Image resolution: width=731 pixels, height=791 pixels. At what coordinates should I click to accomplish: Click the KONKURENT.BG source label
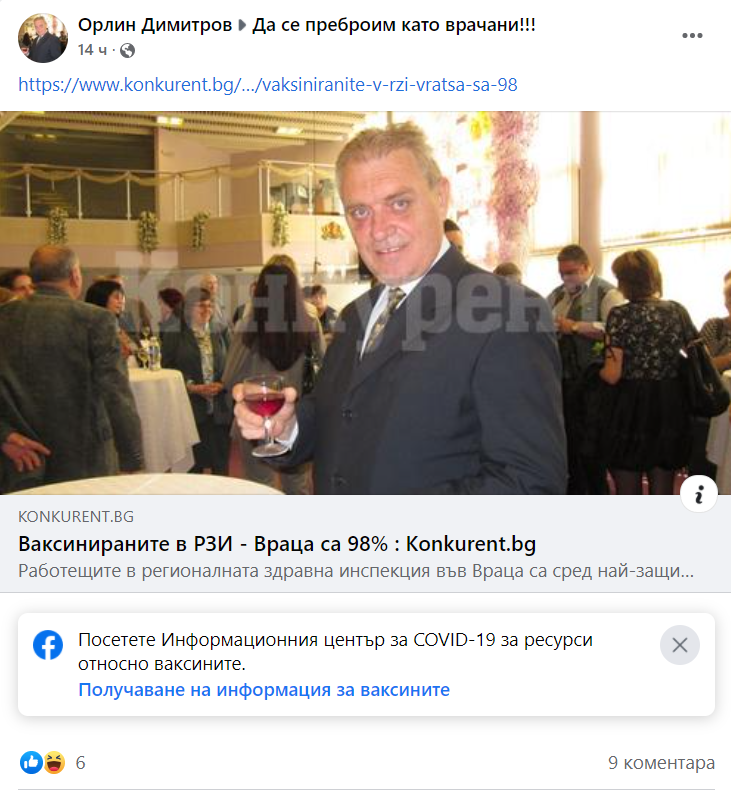click(x=76, y=517)
